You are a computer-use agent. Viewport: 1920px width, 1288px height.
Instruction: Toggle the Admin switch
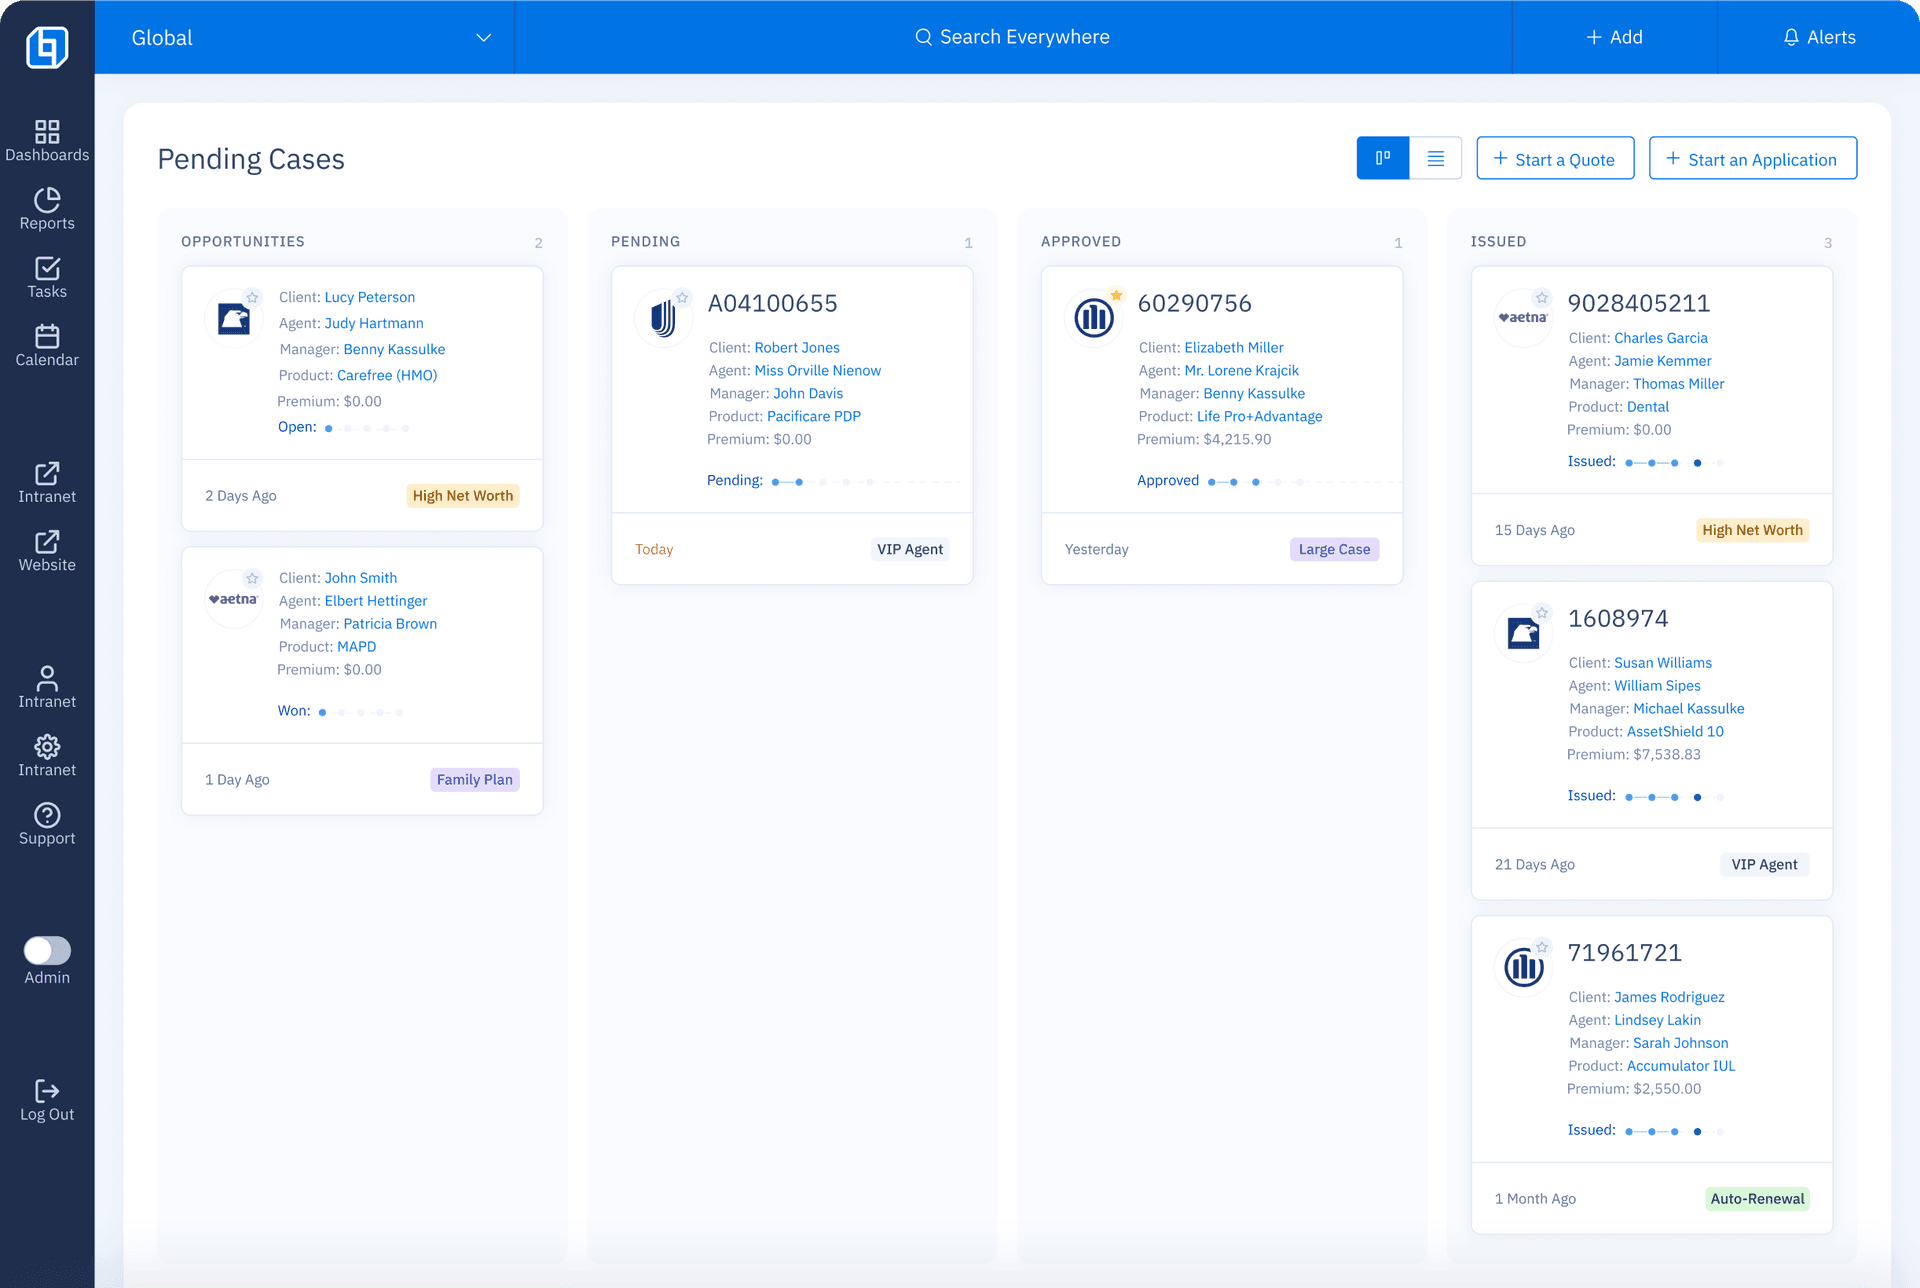click(x=47, y=950)
